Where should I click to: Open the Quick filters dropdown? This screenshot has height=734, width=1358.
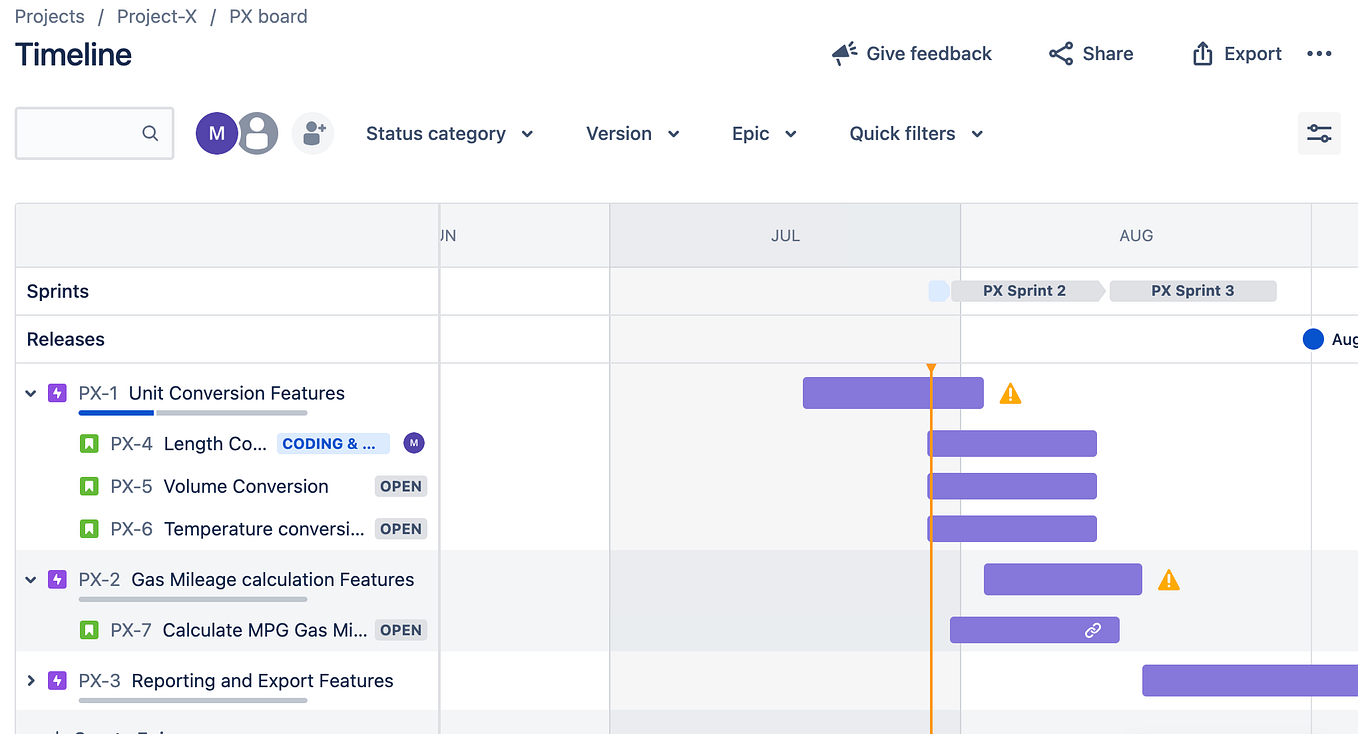916,134
